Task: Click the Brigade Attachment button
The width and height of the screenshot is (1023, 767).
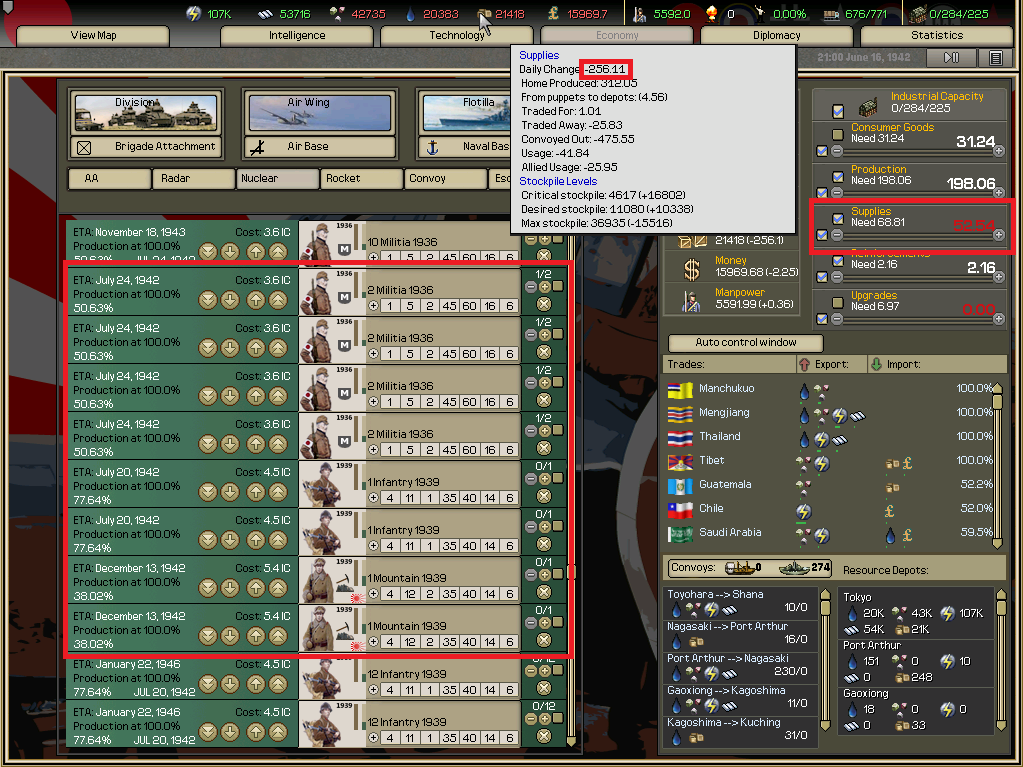Action: (x=146, y=147)
